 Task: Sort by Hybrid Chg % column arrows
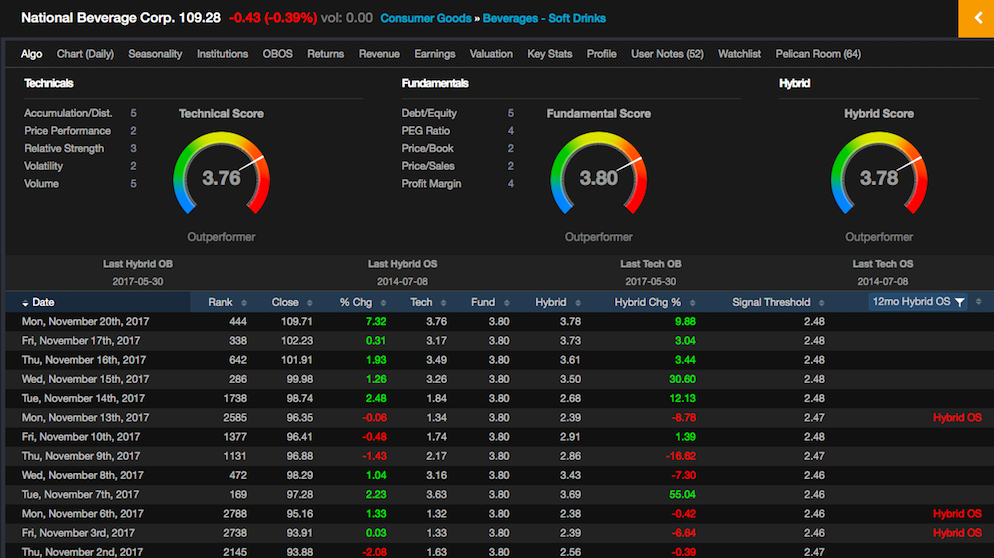[692, 303]
